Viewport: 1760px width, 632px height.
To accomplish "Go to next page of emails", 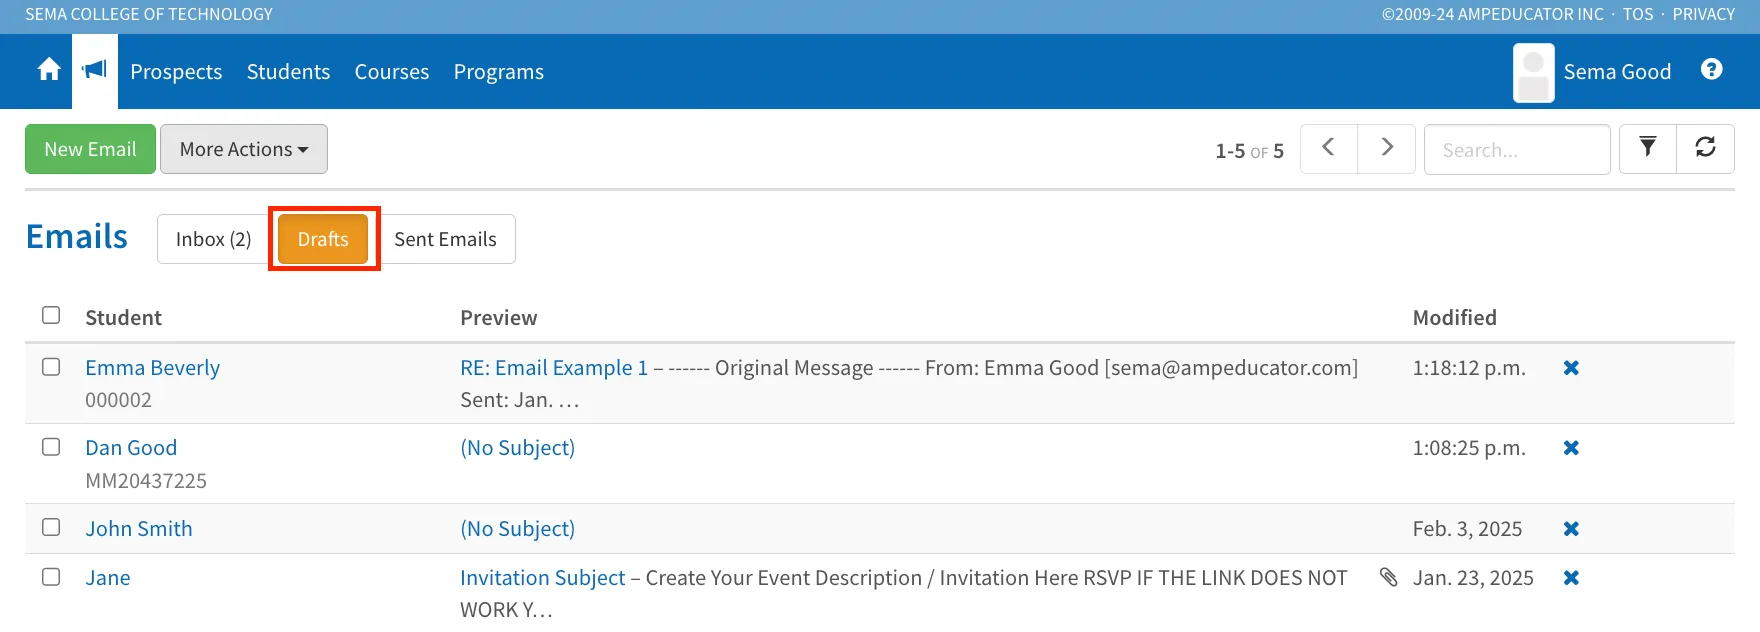I will (1387, 149).
